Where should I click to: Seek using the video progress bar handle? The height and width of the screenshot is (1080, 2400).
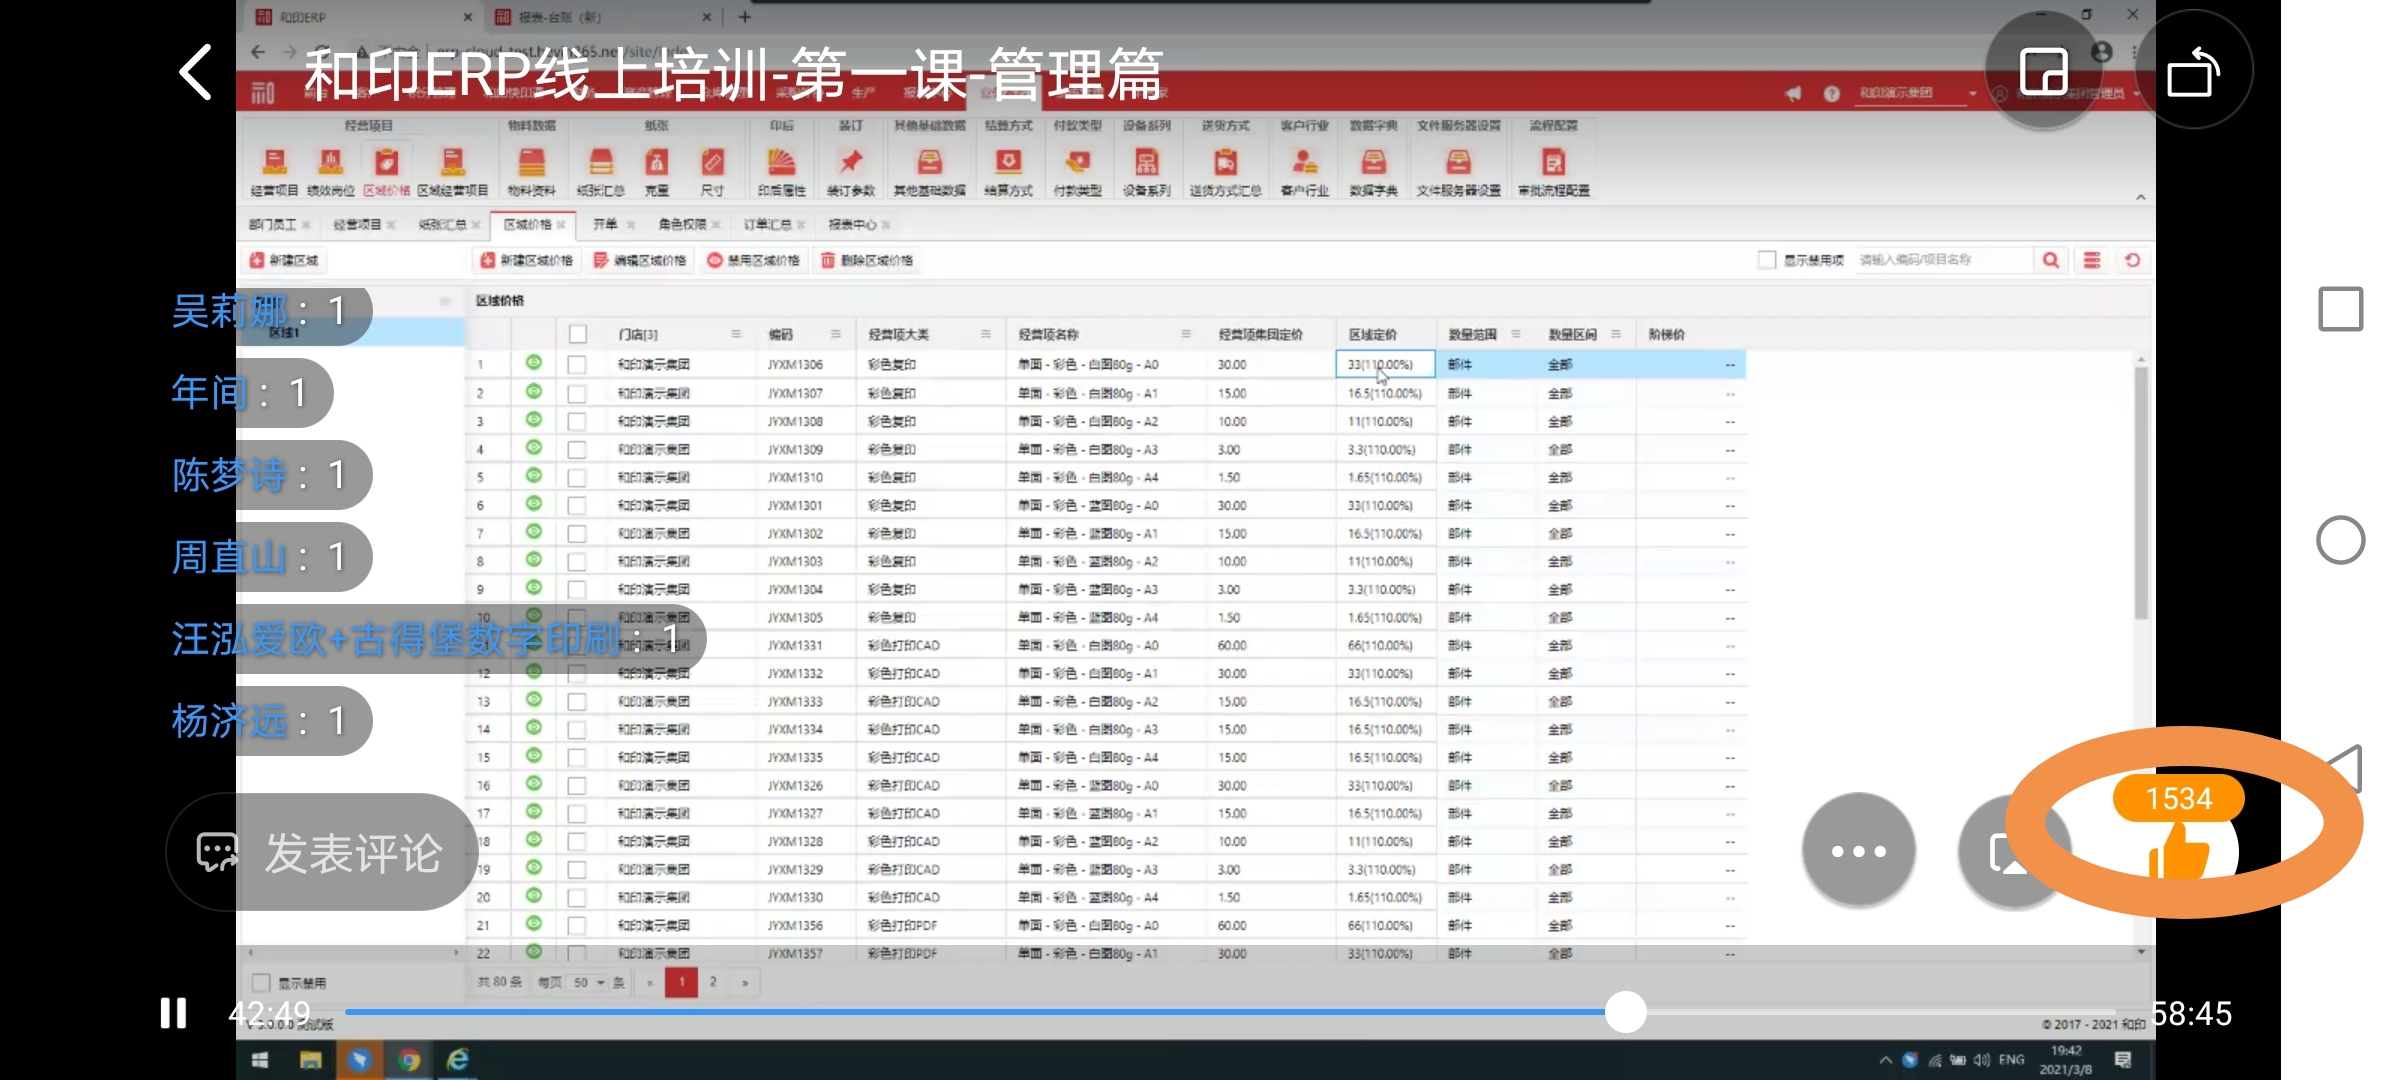[x=1626, y=1012]
